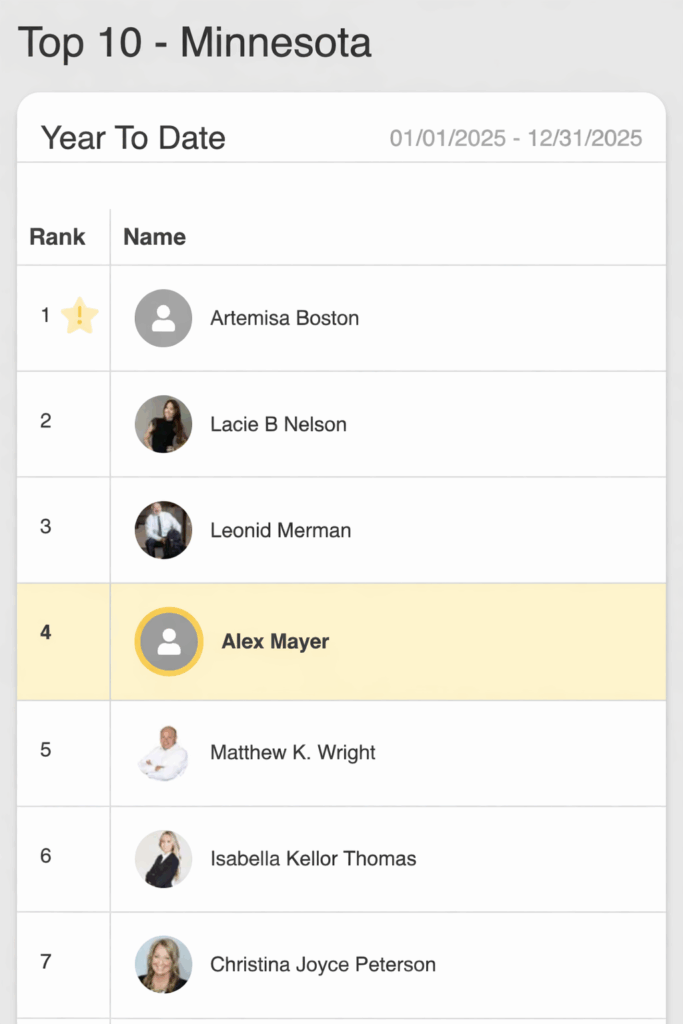Viewport: 683px width, 1024px height.
Task: Select Isabella Kellor Thomas's profile photo
Action: pyautogui.click(x=163, y=859)
